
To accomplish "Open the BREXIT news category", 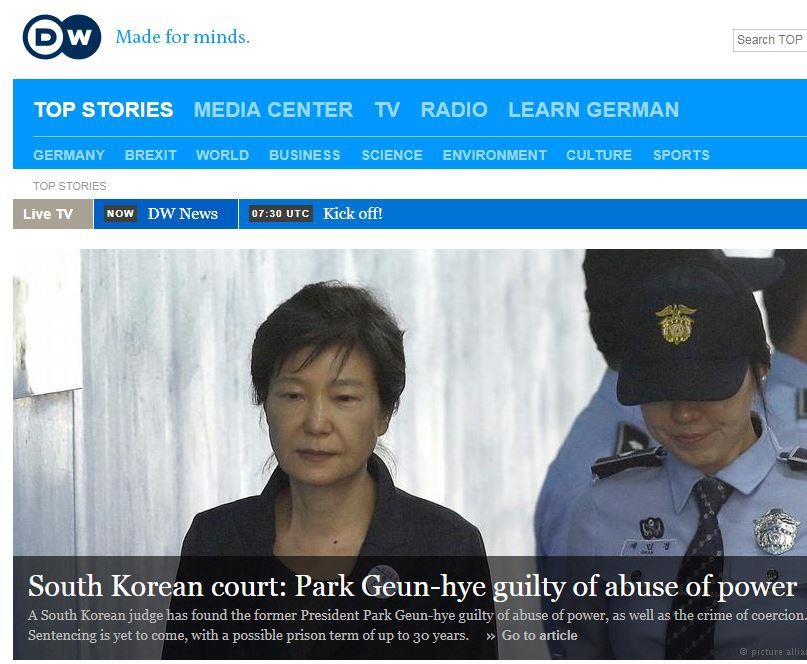I will coord(150,155).
